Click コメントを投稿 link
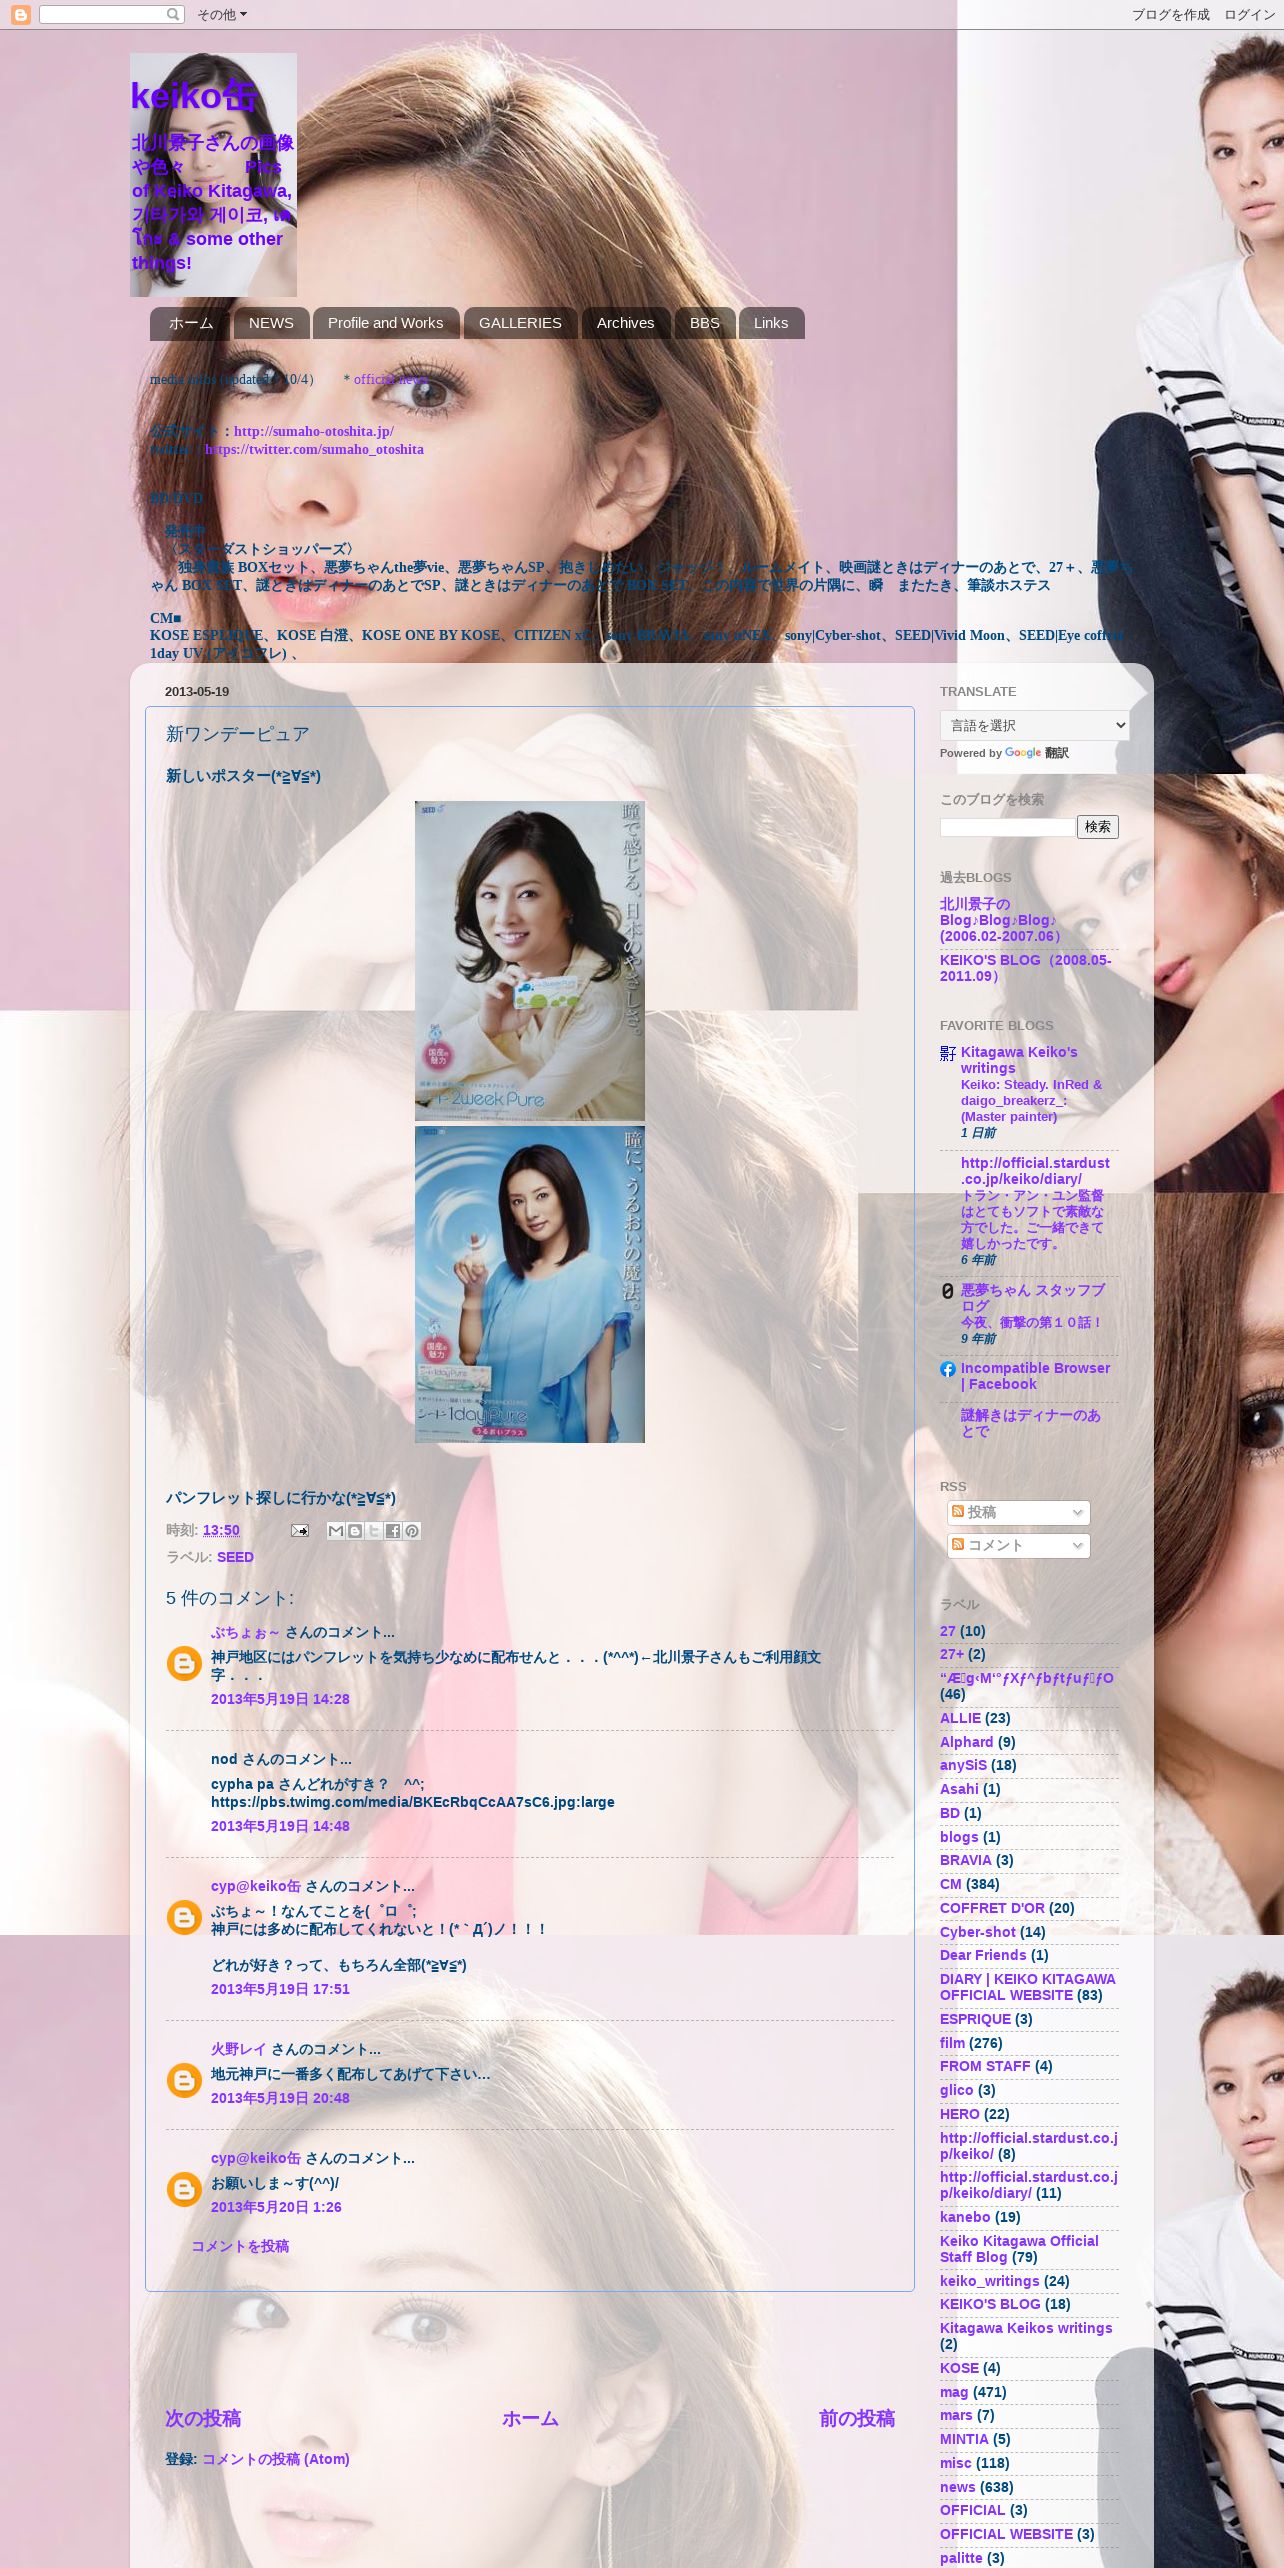The width and height of the screenshot is (1284, 2568). tap(240, 2246)
